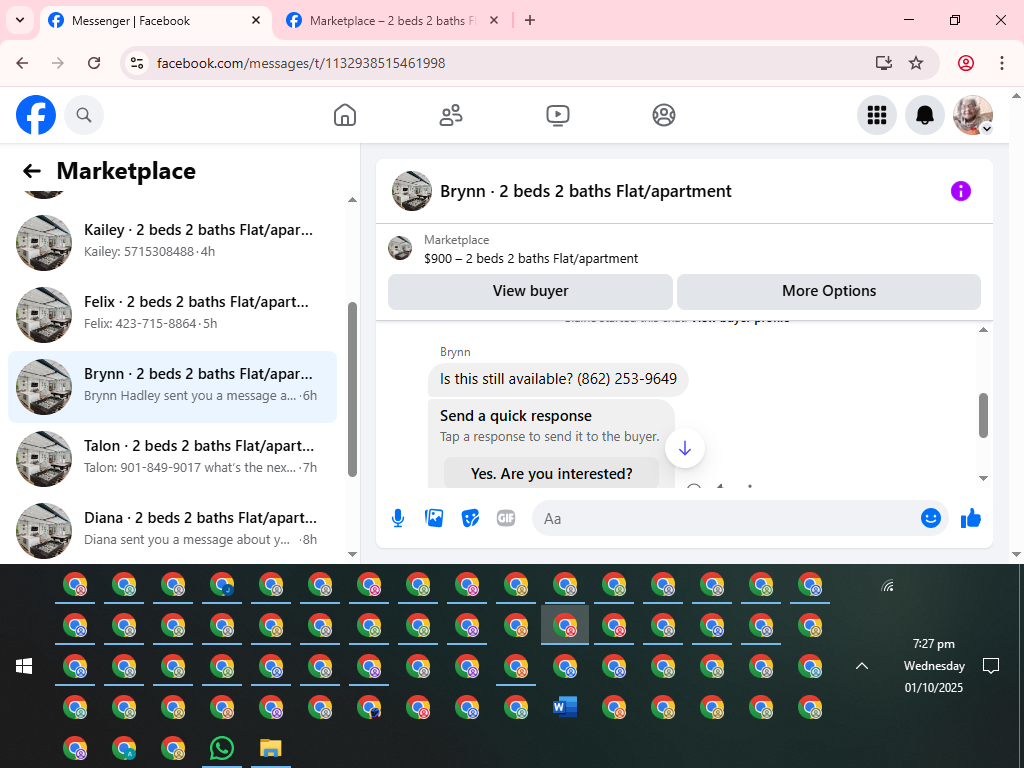This screenshot has height=768, width=1024.
Task: Open the emoji picker smiley
Action: [931, 519]
